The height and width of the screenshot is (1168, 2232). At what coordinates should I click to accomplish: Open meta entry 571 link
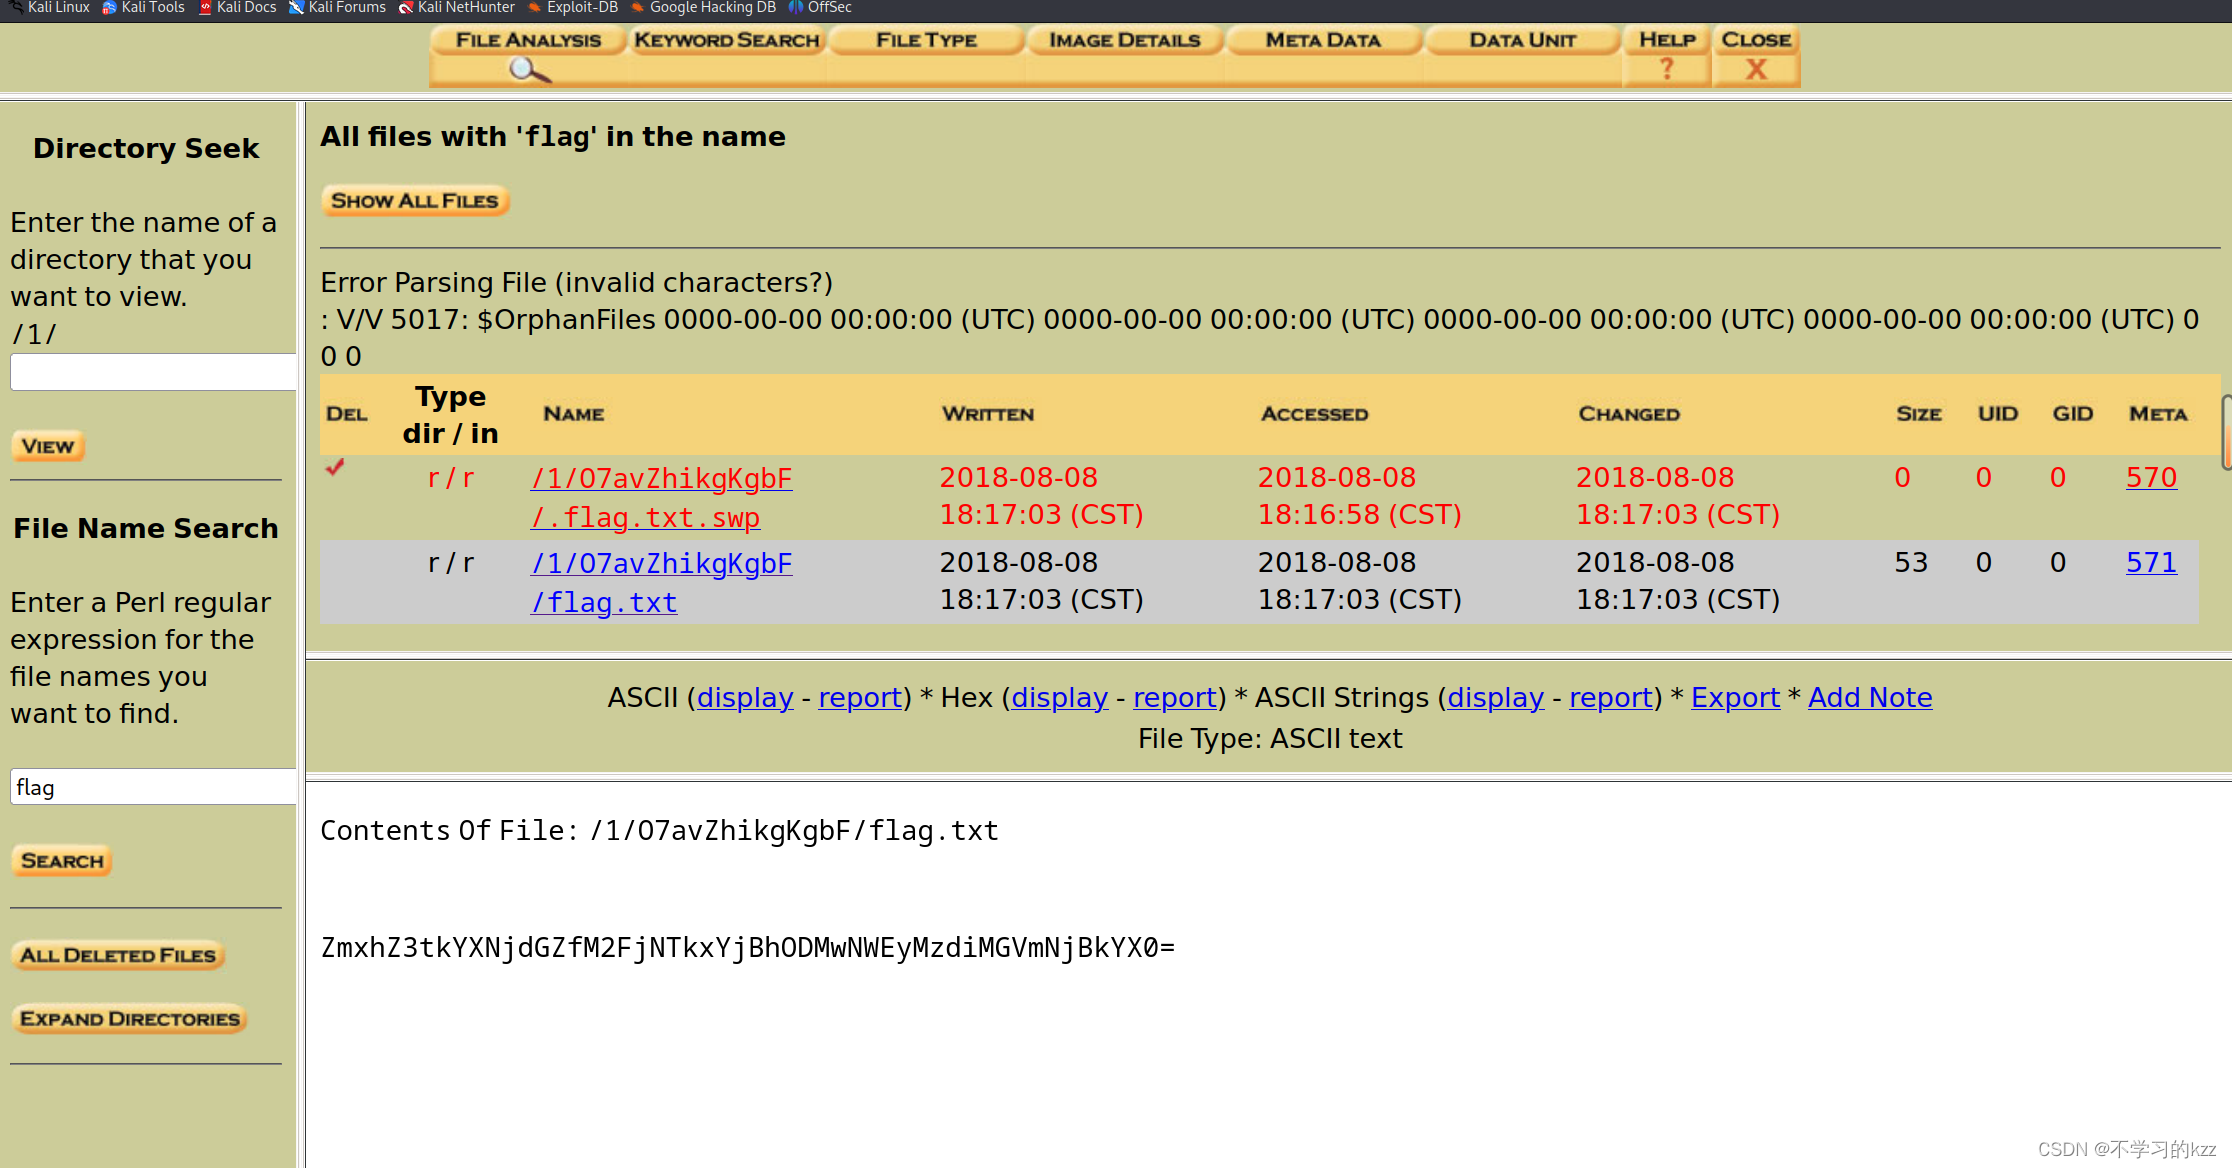(2151, 562)
